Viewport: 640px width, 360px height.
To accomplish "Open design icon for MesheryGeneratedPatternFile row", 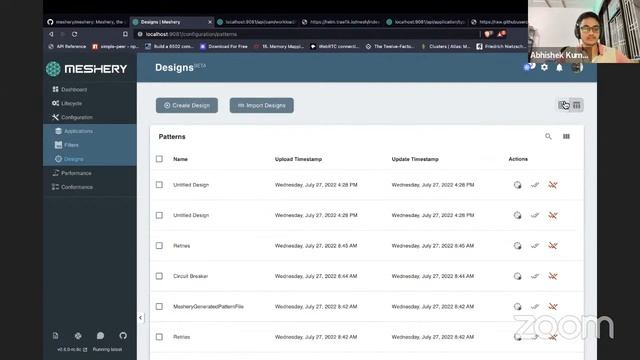I will pyautogui.click(x=517, y=307).
